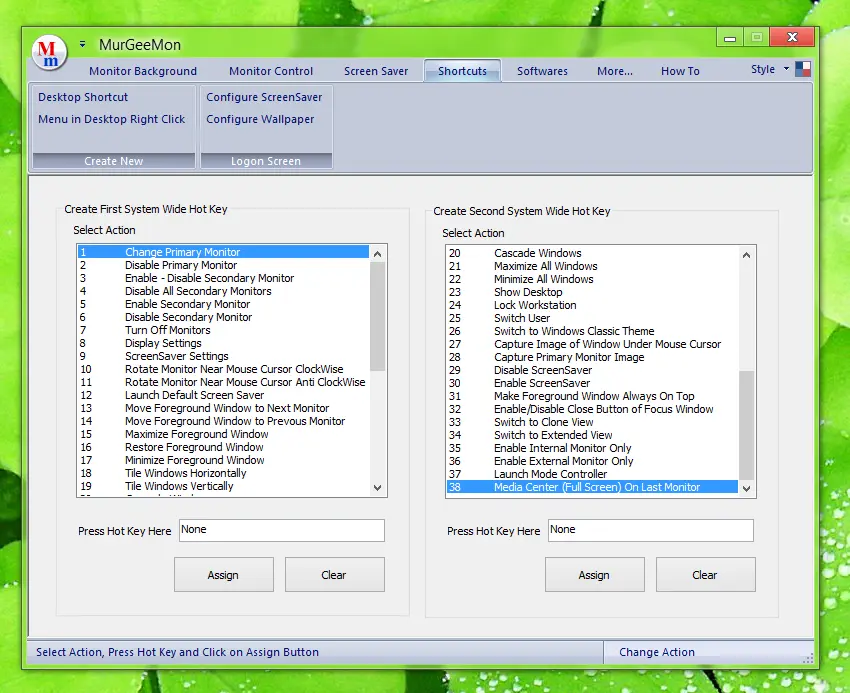Open the Softwares tab

click(x=542, y=71)
